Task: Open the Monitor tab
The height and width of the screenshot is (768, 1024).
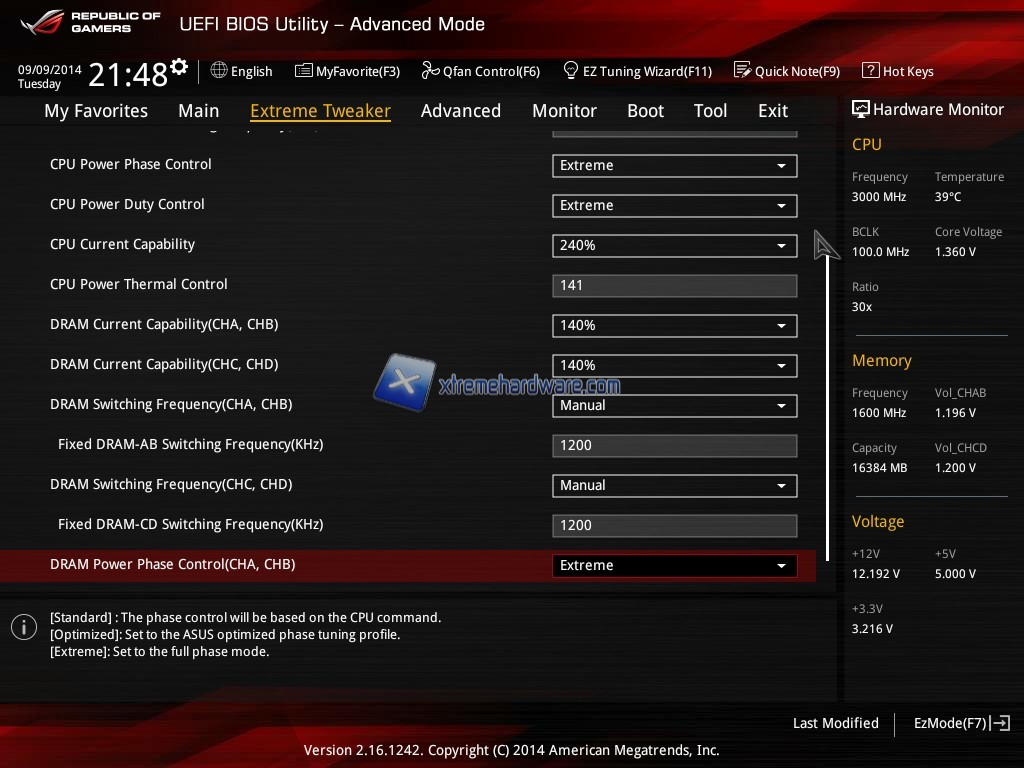Action: 564,111
